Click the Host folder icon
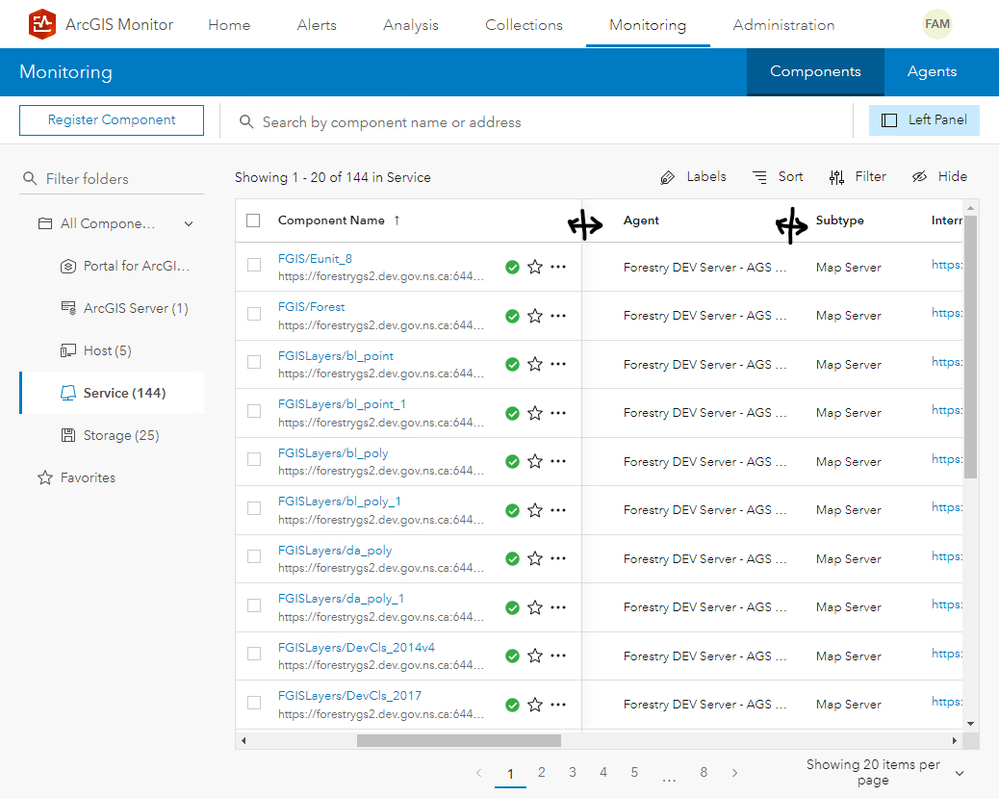The image size is (999, 799). [68, 350]
